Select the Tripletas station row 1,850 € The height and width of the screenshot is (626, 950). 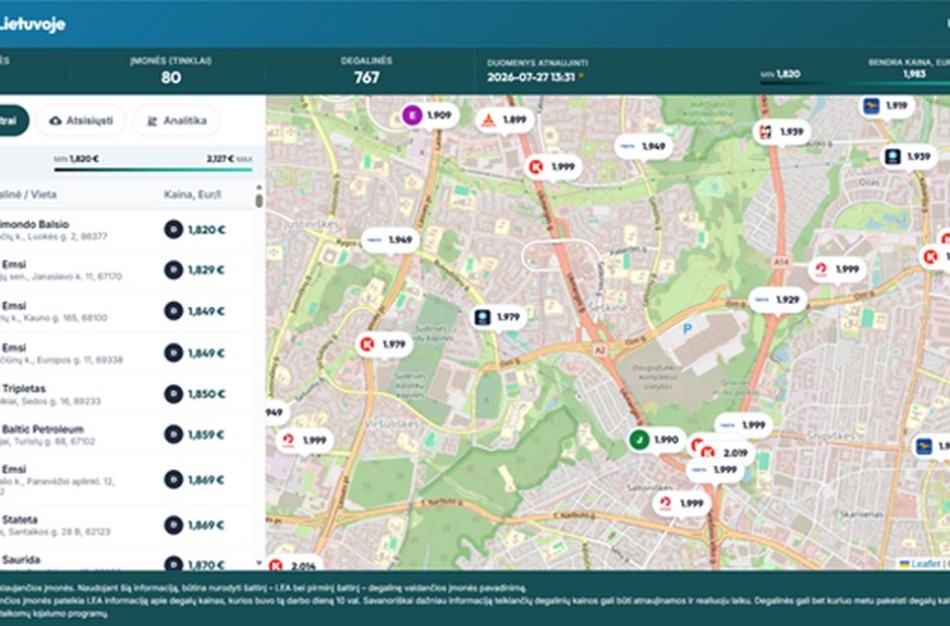(127, 394)
